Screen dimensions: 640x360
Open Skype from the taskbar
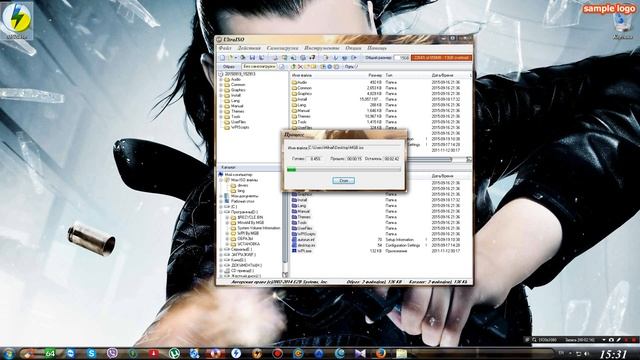pyautogui.click(x=91, y=353)
